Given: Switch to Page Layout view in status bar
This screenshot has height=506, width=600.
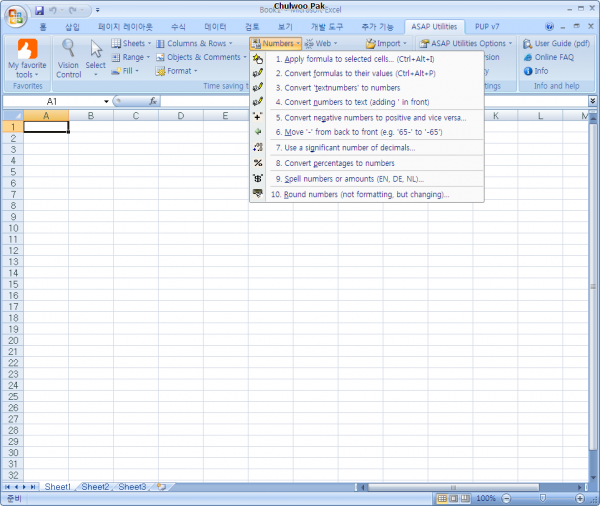Looking at the screenshot, I should (453, 498).
